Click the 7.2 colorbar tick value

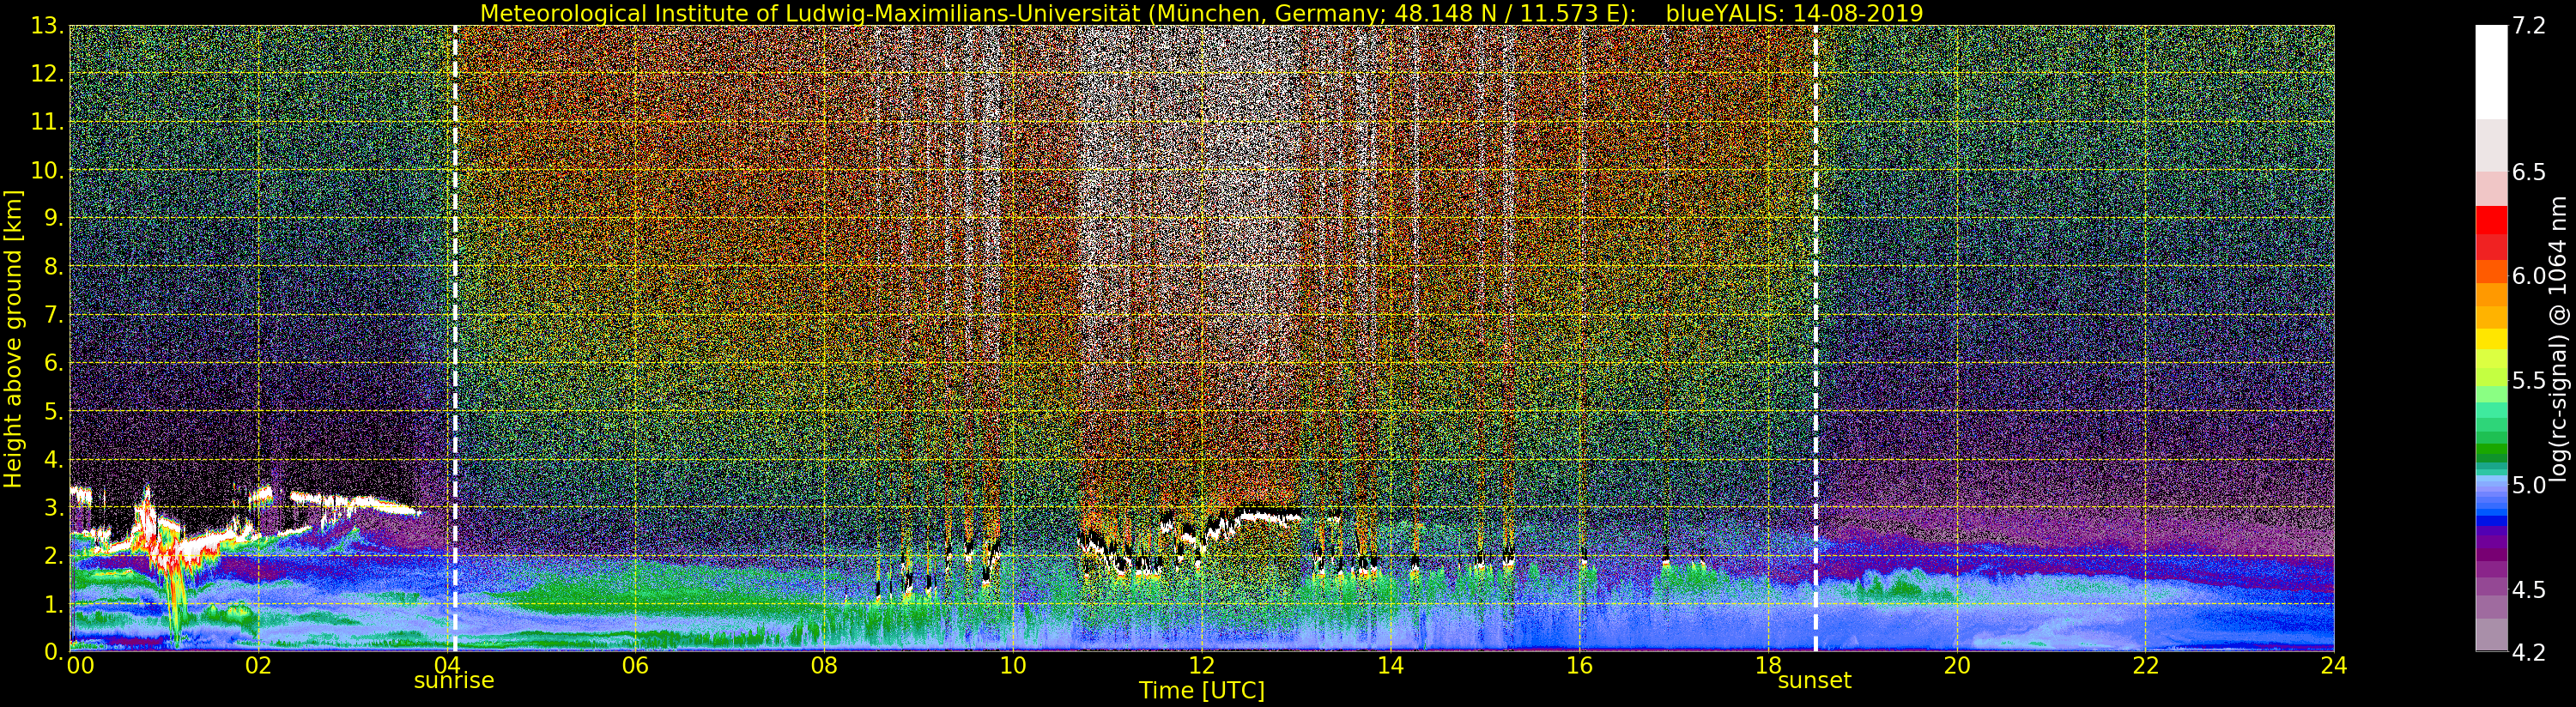[2527, 26]
